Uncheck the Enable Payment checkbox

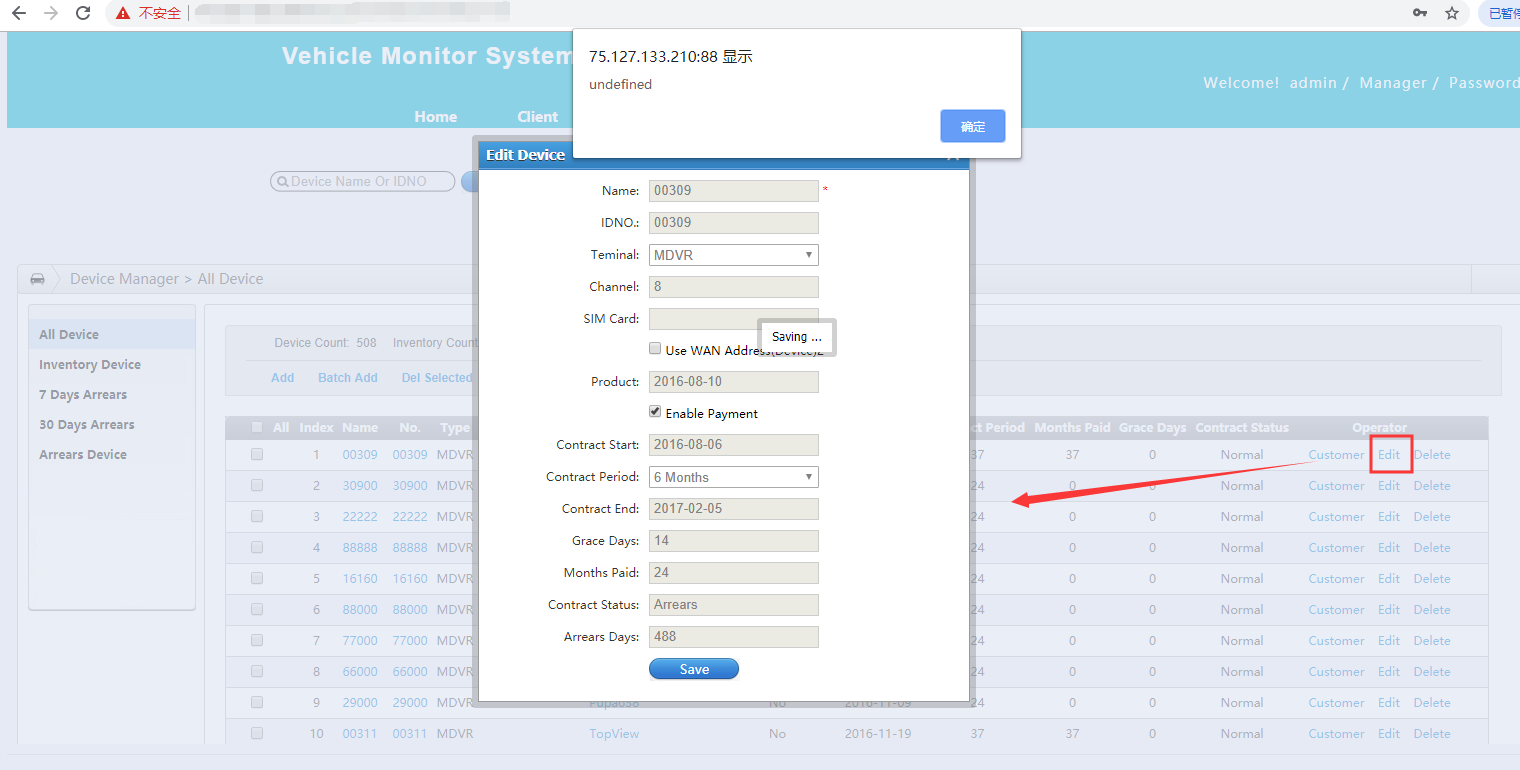655,412
